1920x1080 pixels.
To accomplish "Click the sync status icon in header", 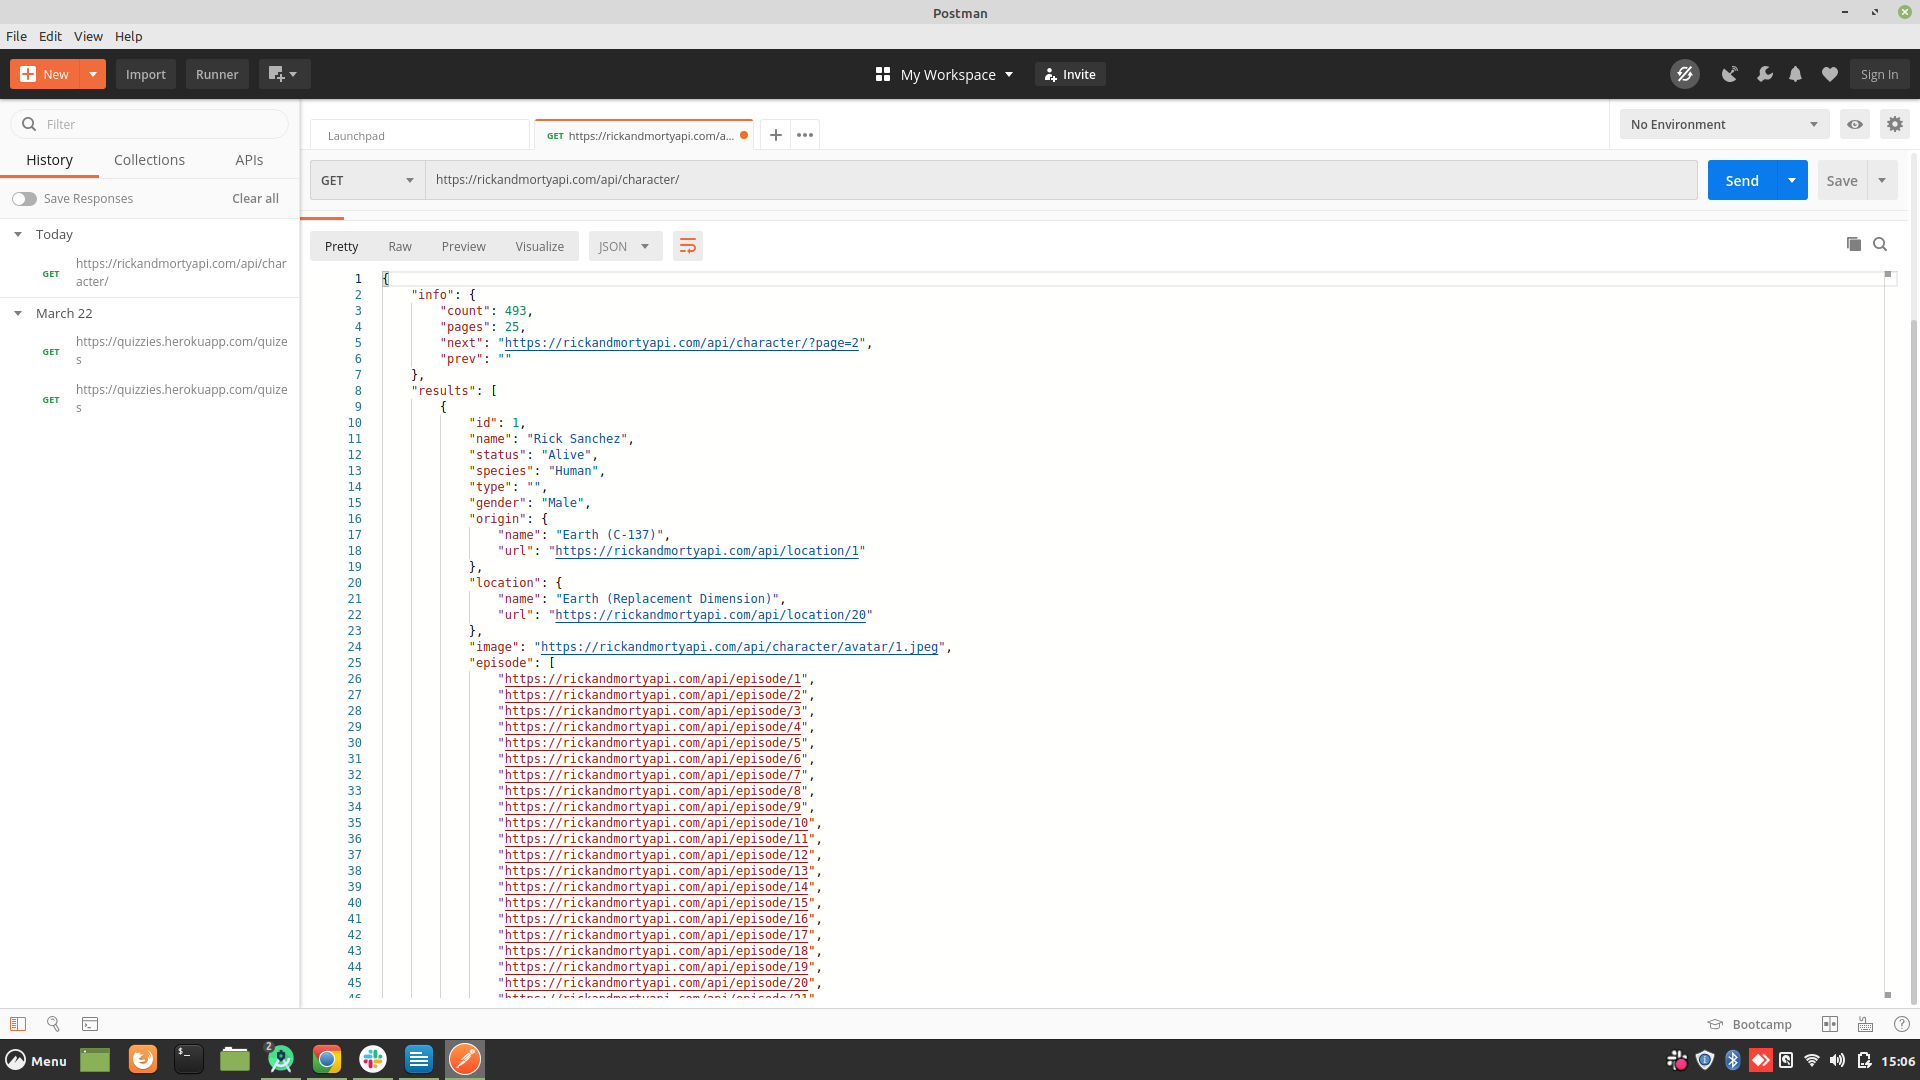I will pos(1685,74).
